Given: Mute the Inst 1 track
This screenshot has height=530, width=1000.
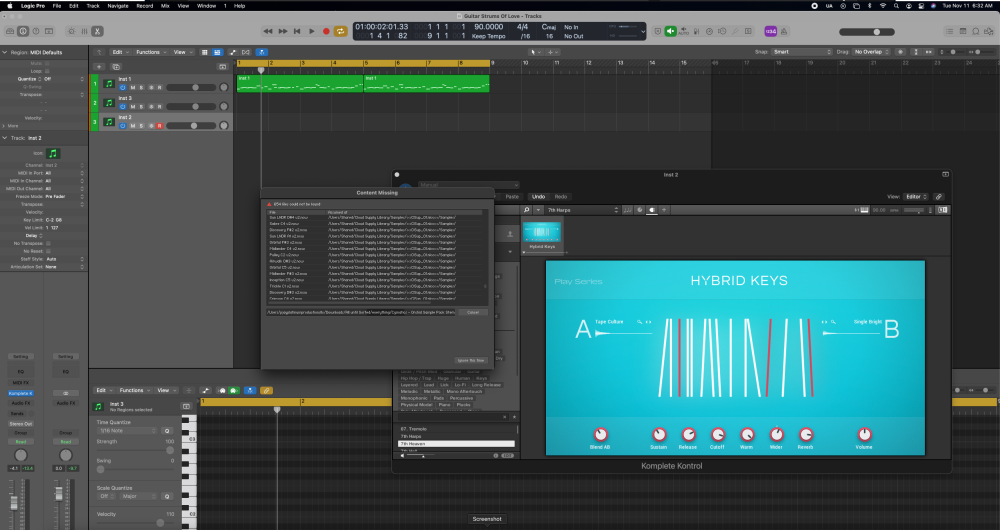Looking at the screenshot, I should pos(133,87).
